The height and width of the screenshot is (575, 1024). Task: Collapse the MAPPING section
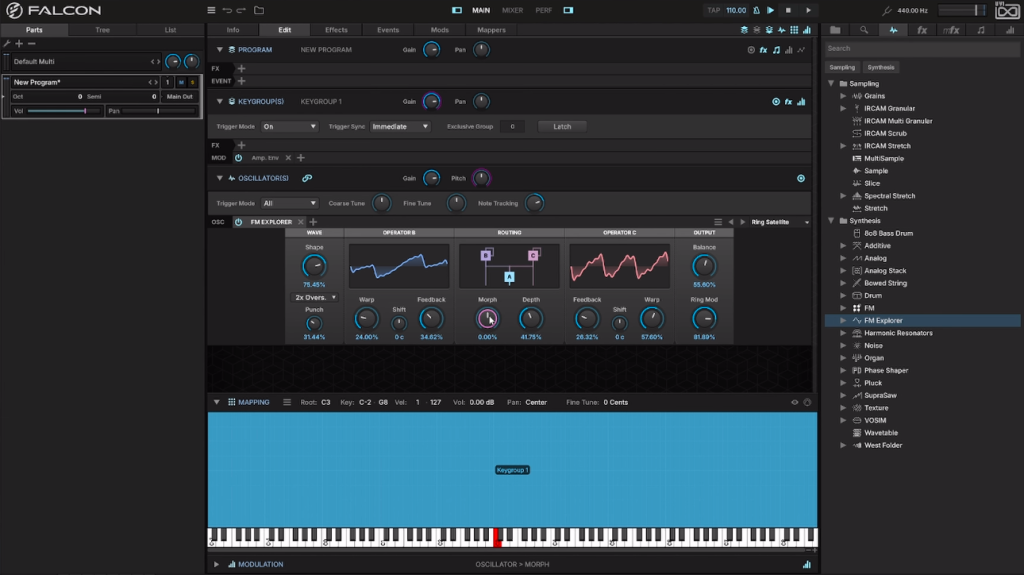click(x=216, y=402)
